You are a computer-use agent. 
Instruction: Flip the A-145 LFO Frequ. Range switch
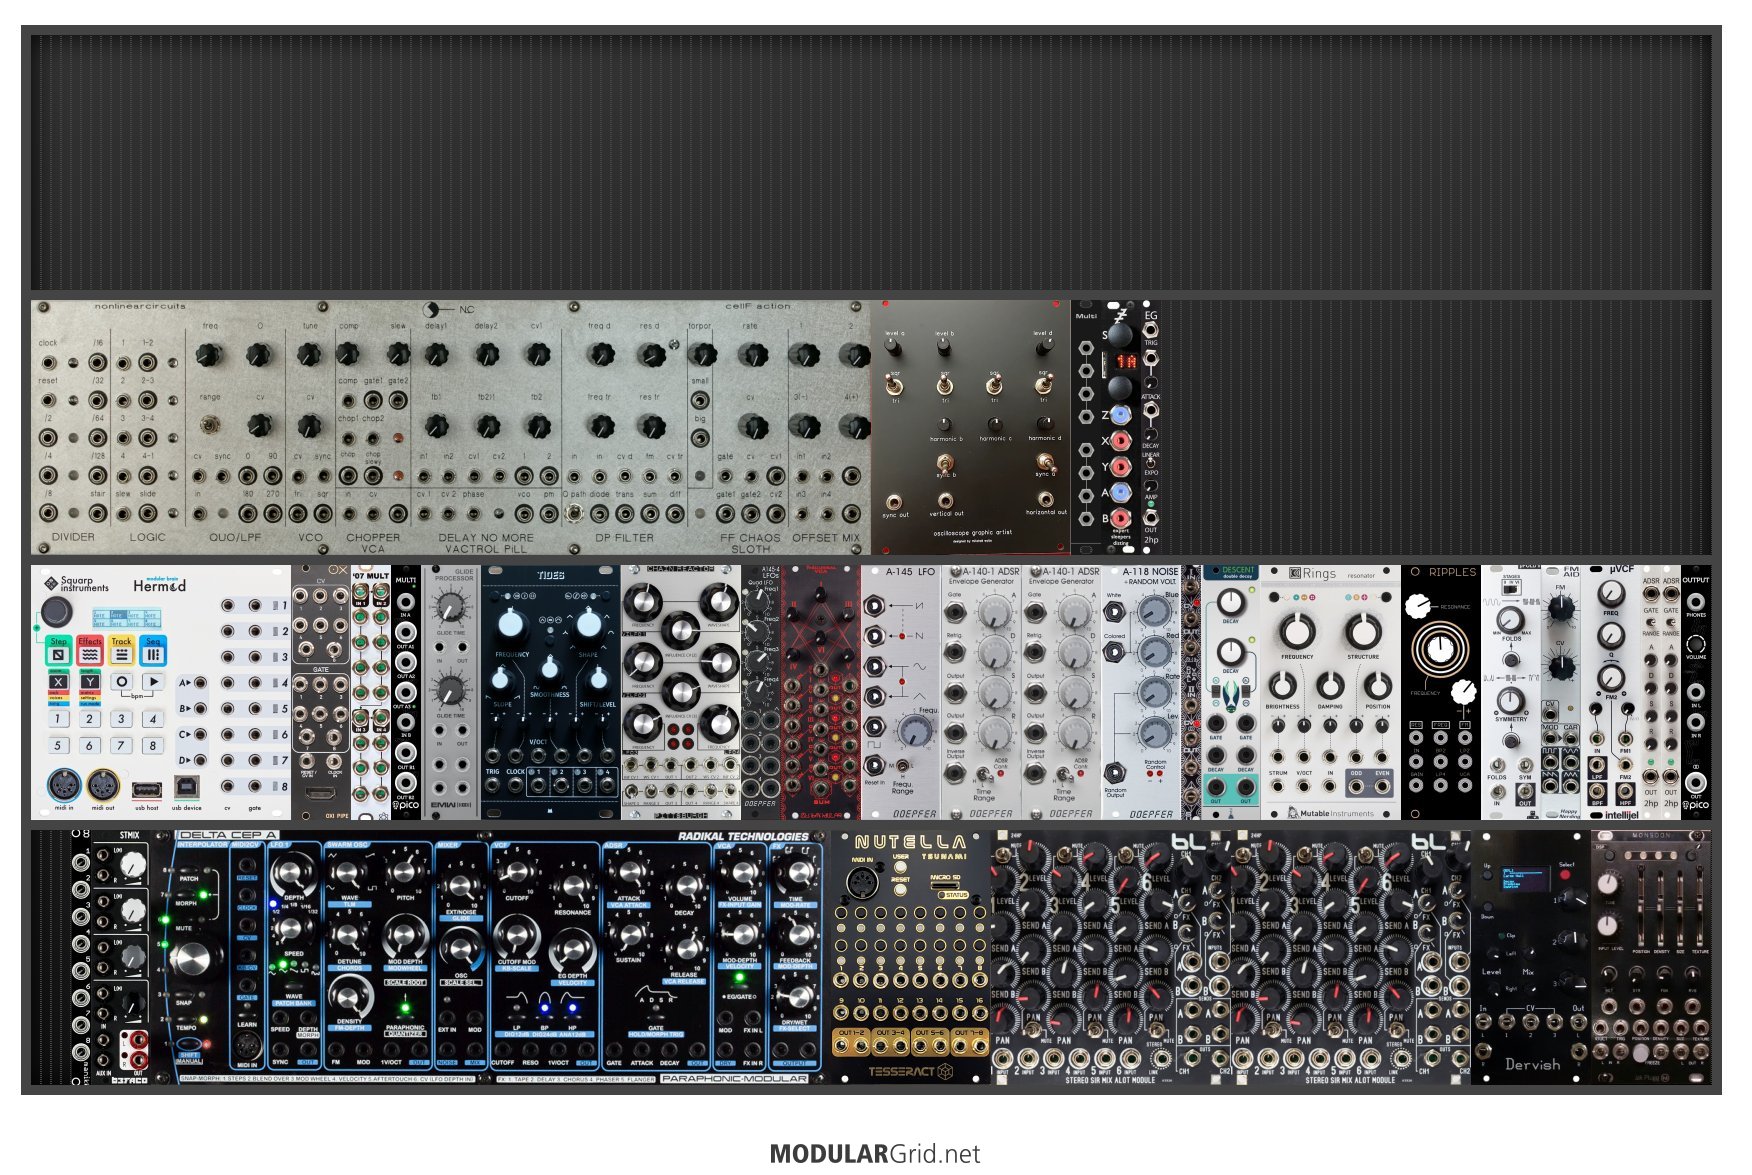[x=902, y=767]
